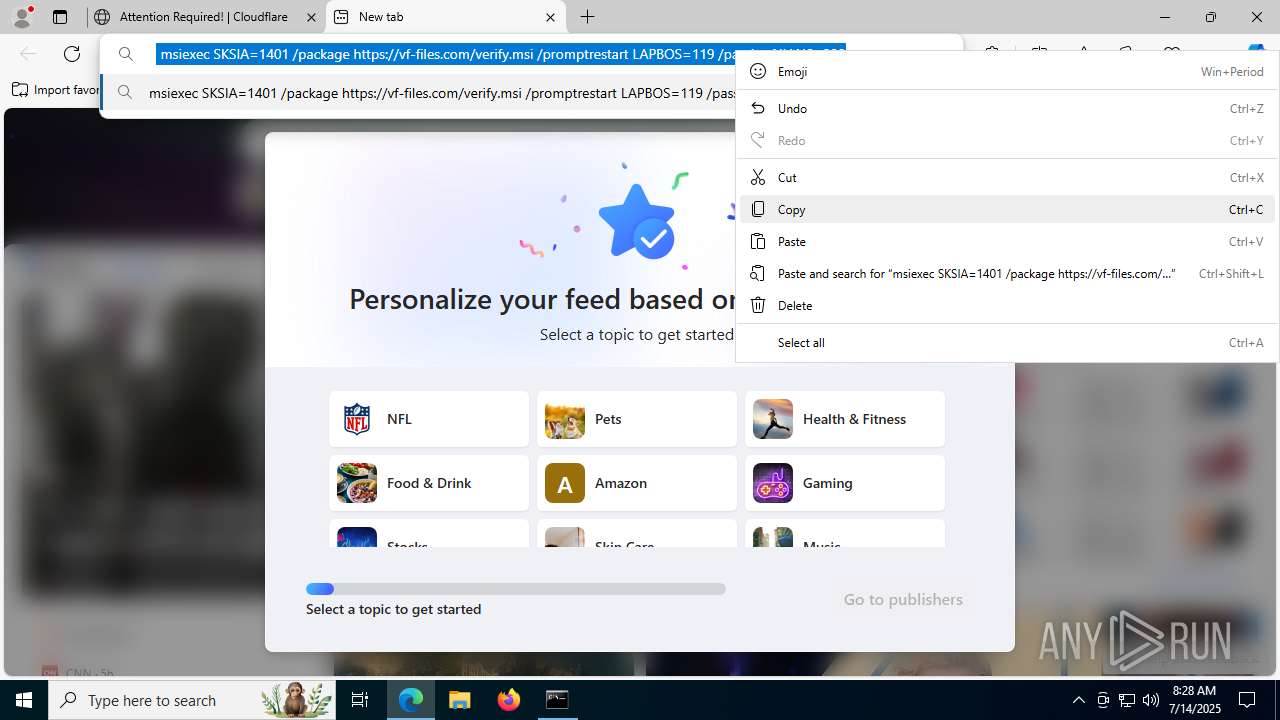Open the tab actions menu icon
This screenshot has width=1280, height=720.
(60, 17)
